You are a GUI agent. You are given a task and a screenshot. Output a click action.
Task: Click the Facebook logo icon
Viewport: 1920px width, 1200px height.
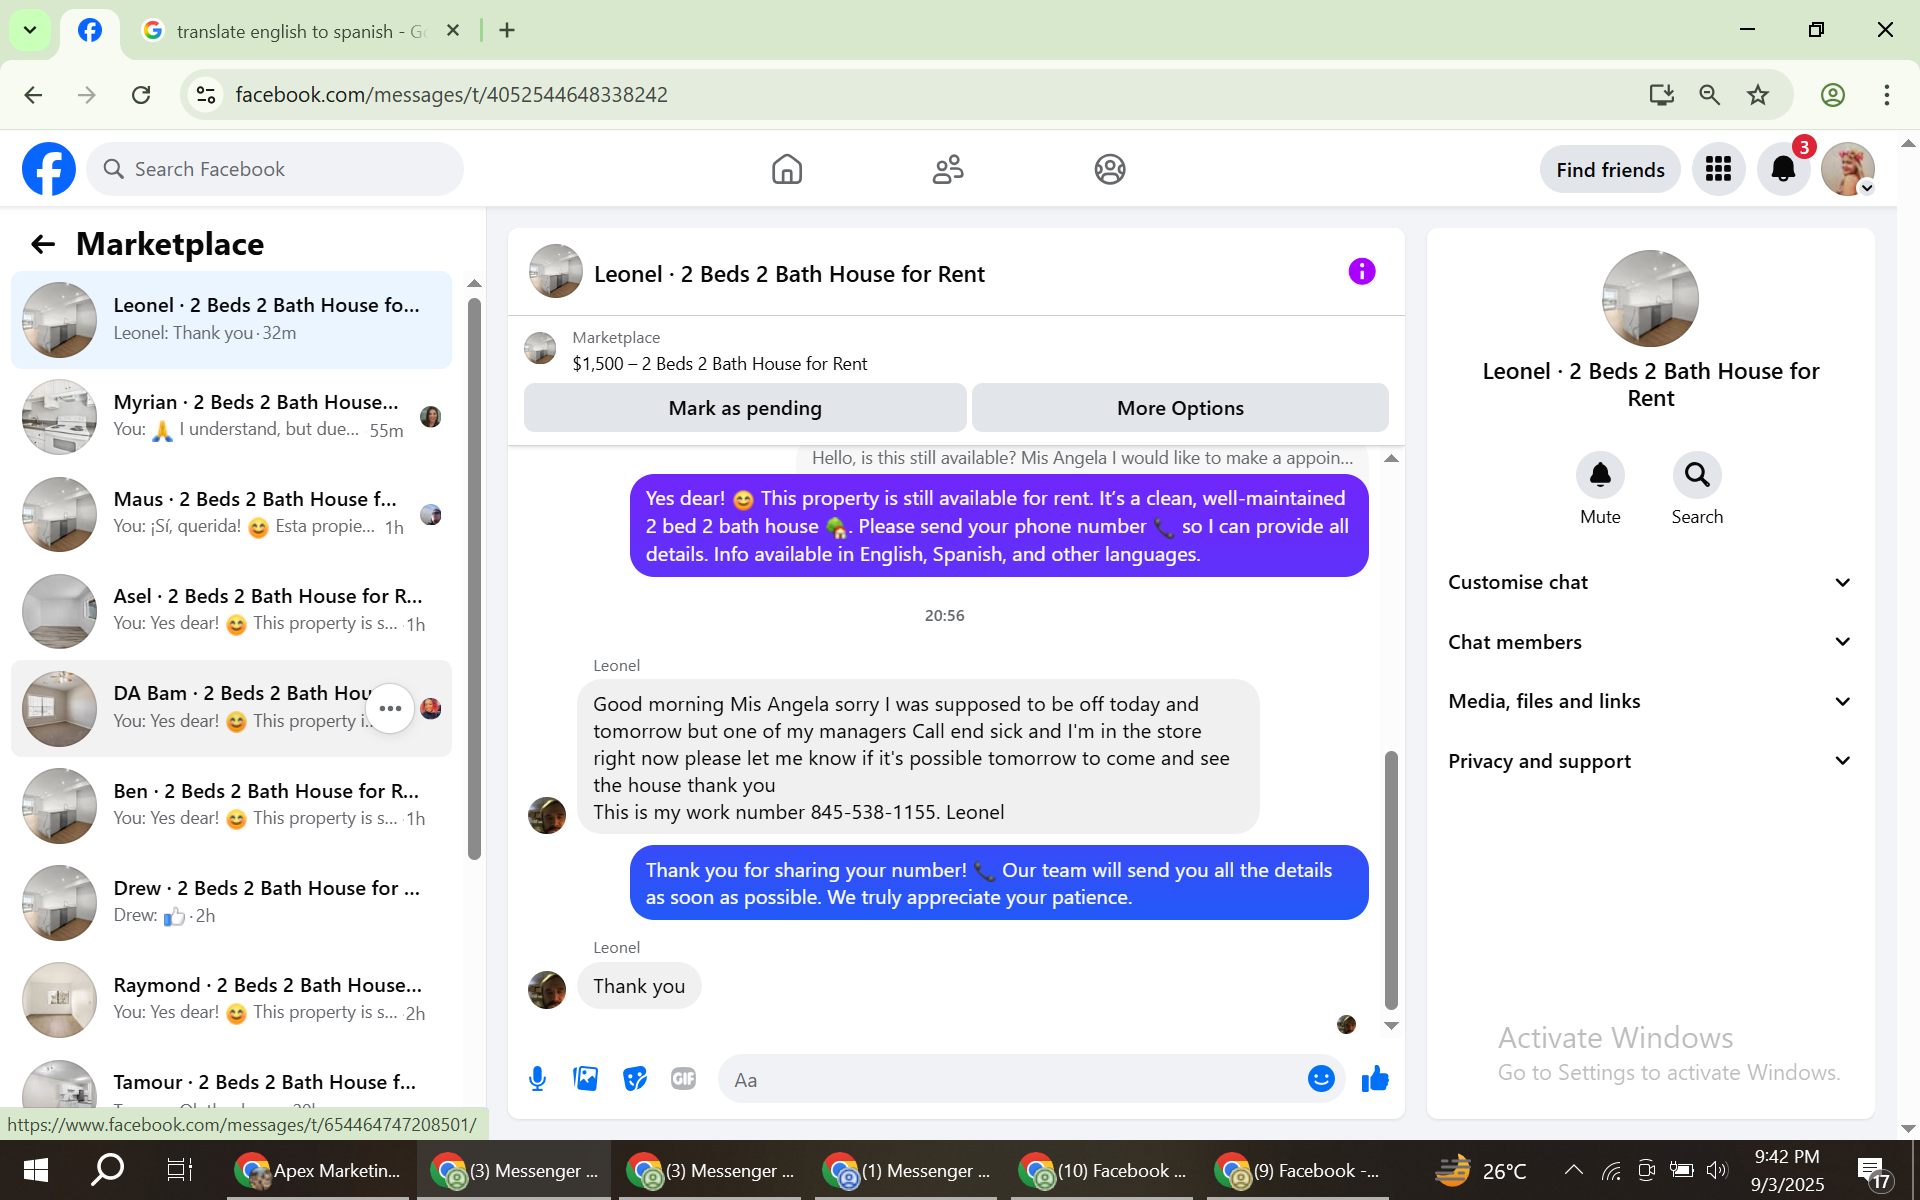(49, 169)
